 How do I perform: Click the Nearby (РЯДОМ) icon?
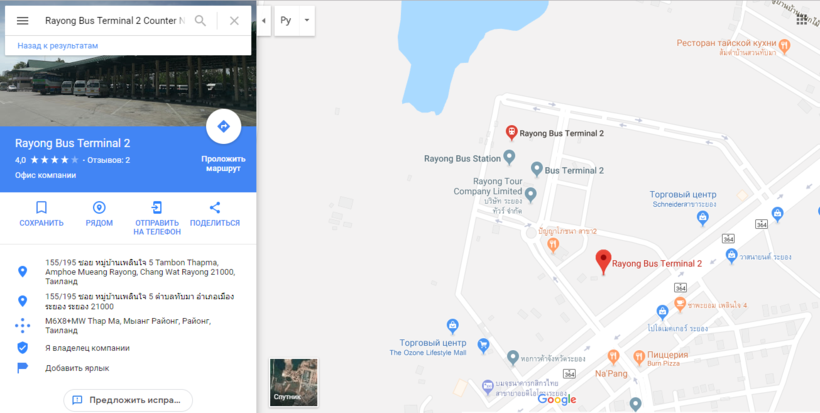(x=99, y=208)
